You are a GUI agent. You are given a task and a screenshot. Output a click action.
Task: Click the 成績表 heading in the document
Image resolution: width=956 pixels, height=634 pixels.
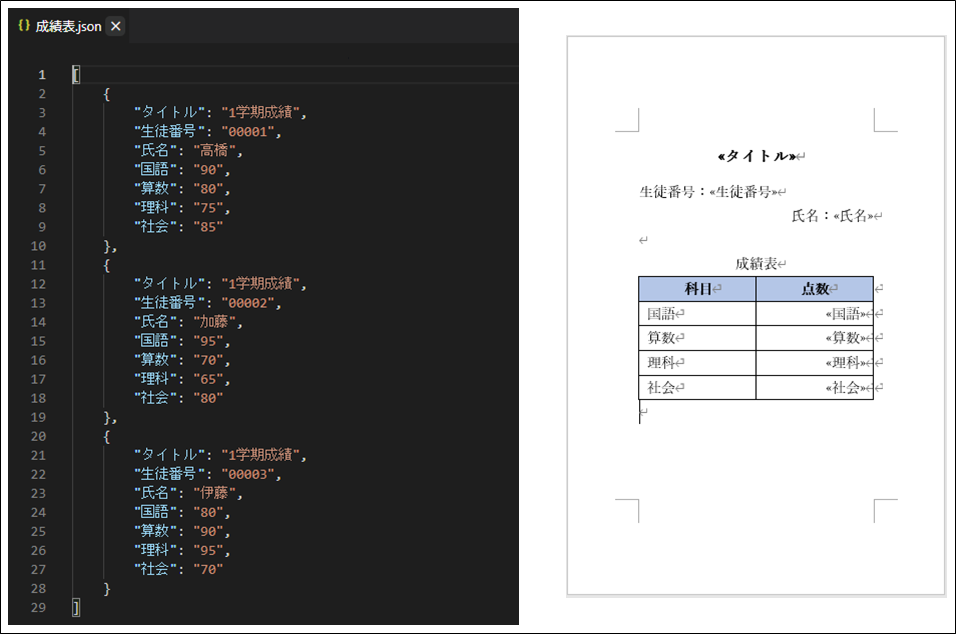pos(756,263)
